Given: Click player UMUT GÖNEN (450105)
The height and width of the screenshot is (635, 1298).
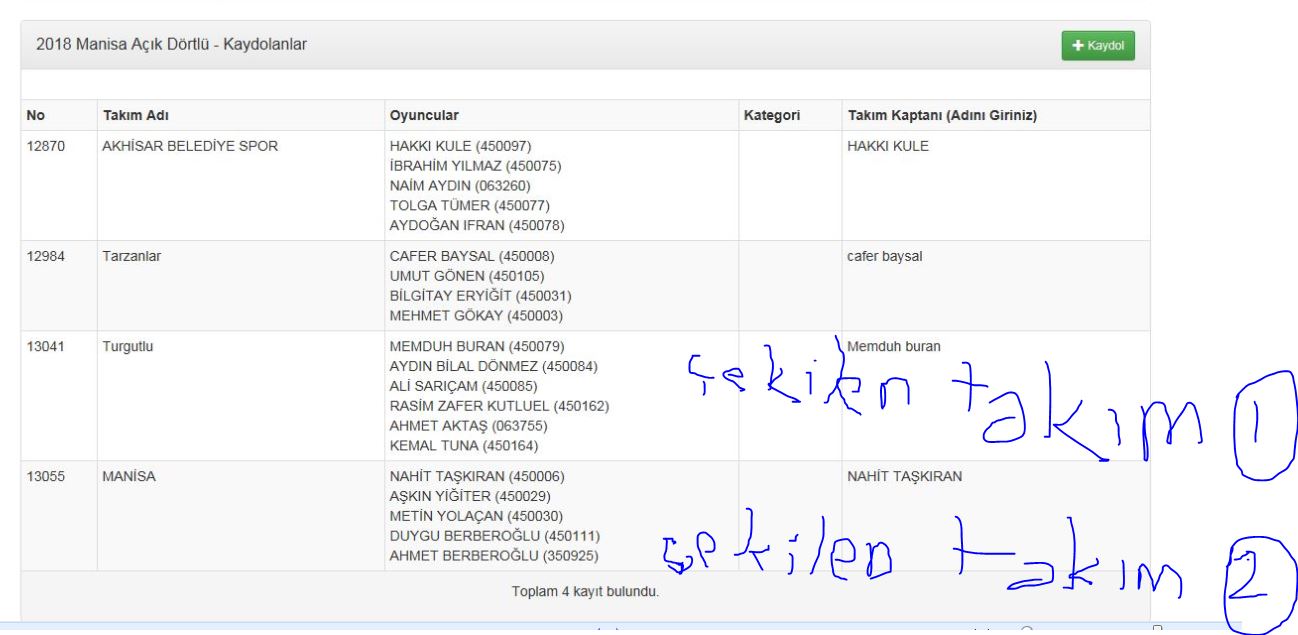Looking at the screenshot, I should [x=466, y=276].
